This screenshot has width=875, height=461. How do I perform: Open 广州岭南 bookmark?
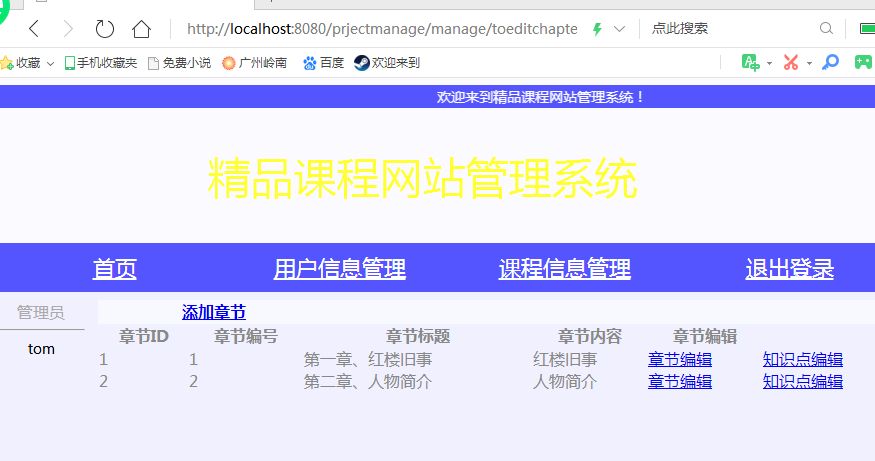coord(254,63)
